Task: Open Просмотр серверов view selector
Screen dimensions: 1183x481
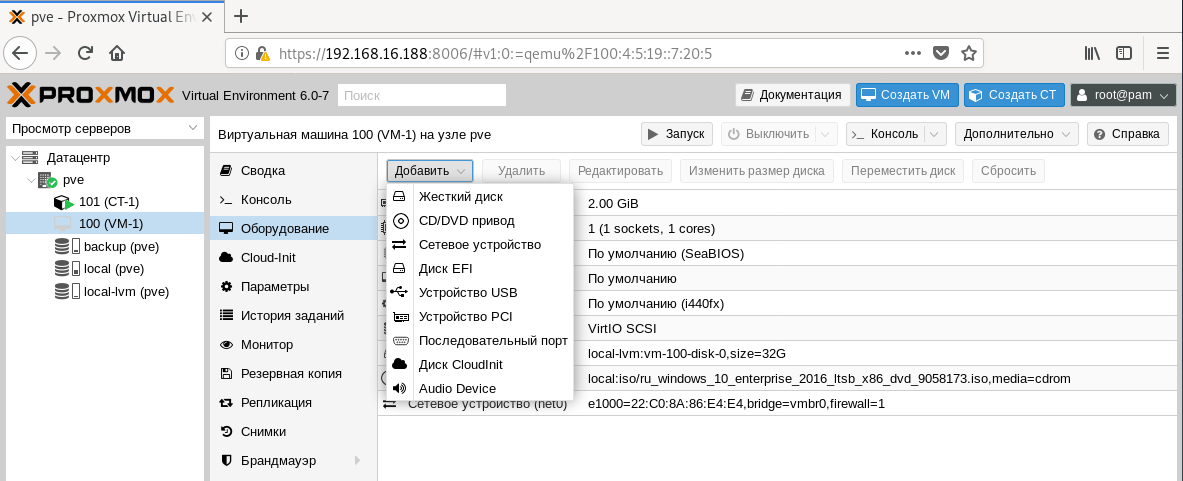Action: point(105,129)
